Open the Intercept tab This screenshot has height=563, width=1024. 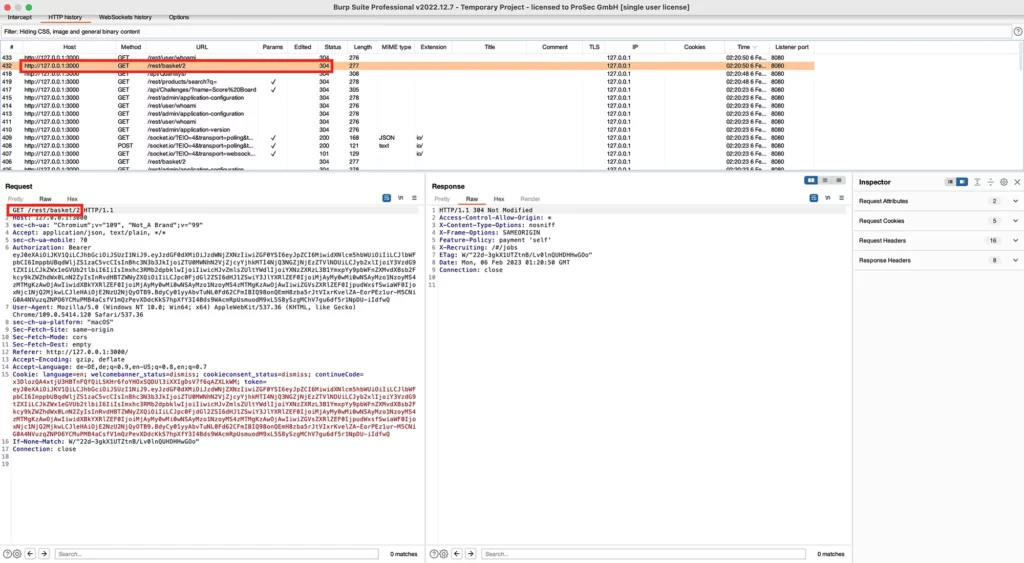click(20, 17)
